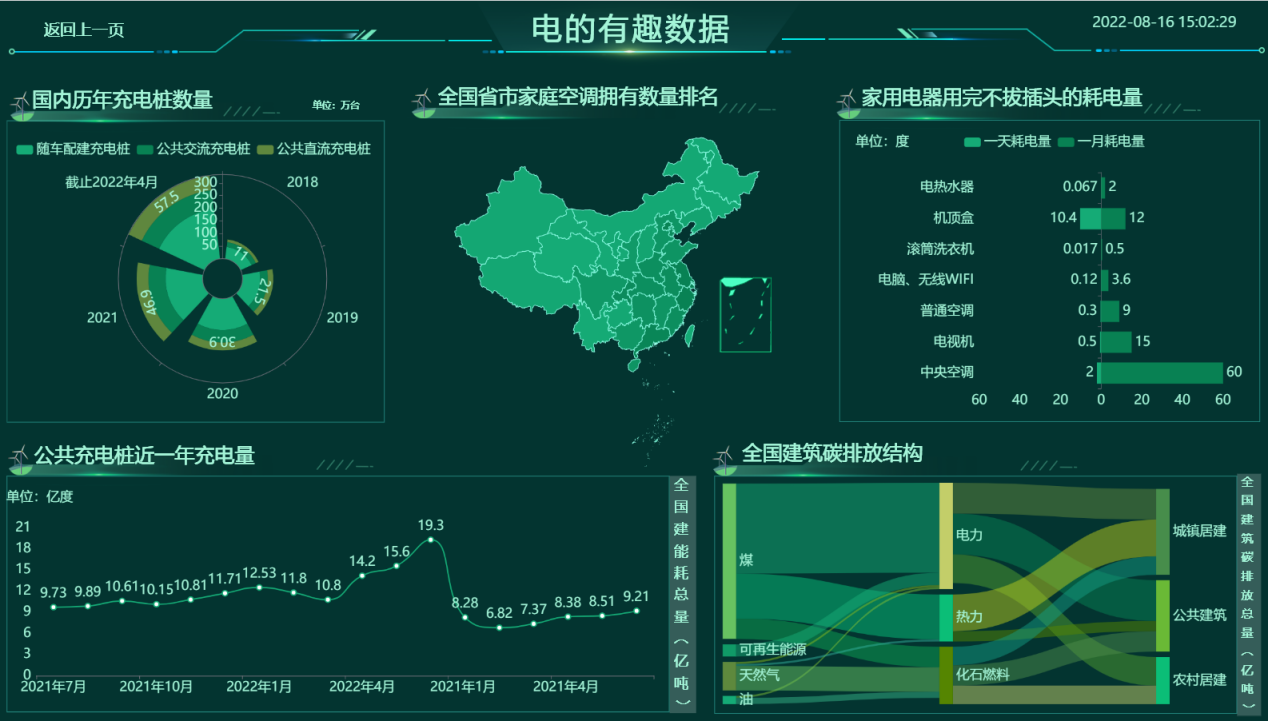Click the windmill icon beside 全国建筑碳排放结构
1268x721 pixels.
pos(724,453)
